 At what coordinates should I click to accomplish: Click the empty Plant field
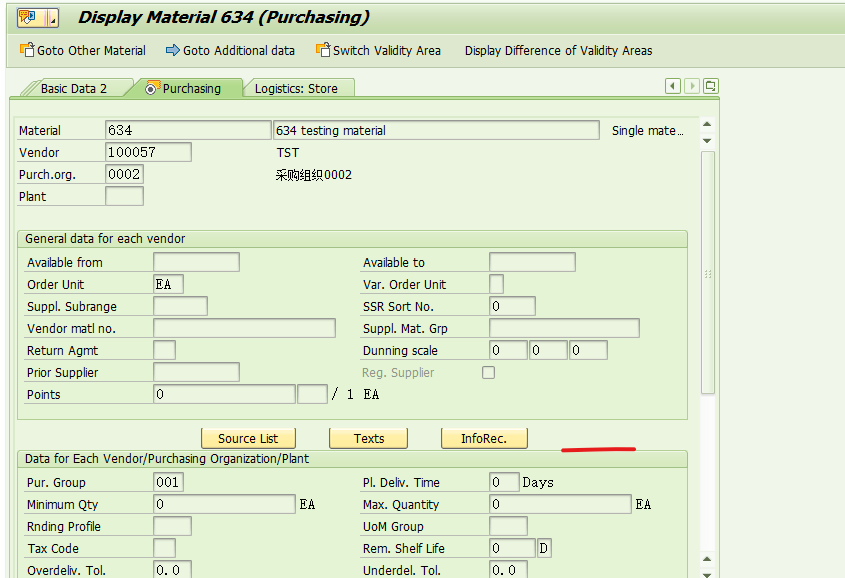(x=124, y=196)
